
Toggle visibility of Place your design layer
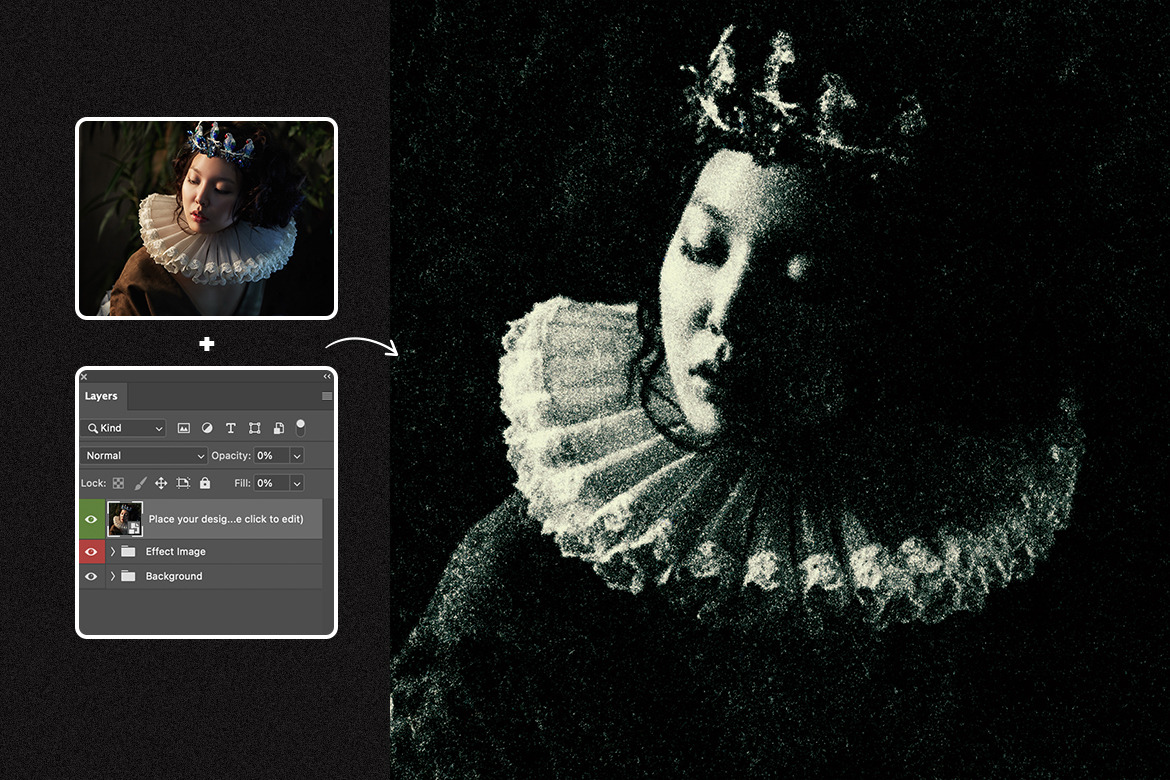(92, 519)
